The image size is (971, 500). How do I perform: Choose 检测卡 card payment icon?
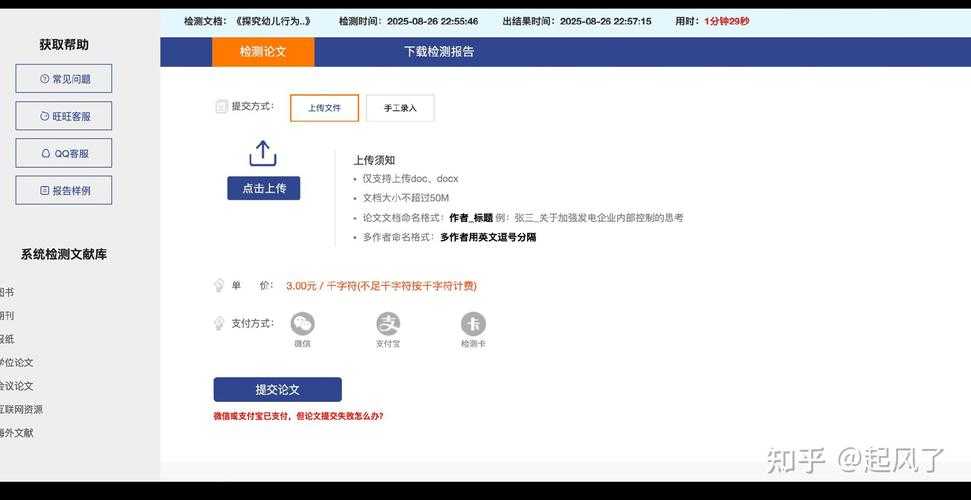(x=473, y=323)
